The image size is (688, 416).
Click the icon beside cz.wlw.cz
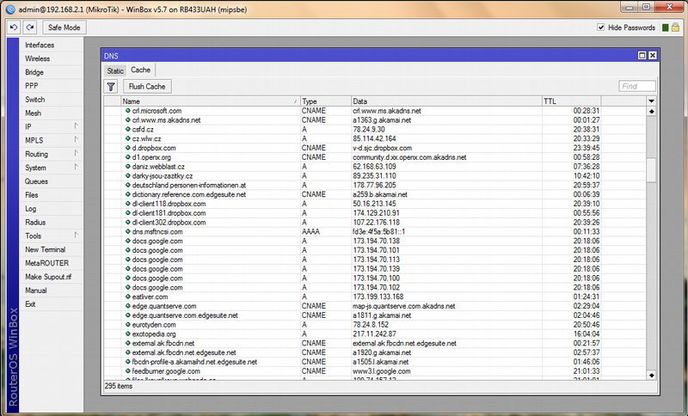click(128, 138)
